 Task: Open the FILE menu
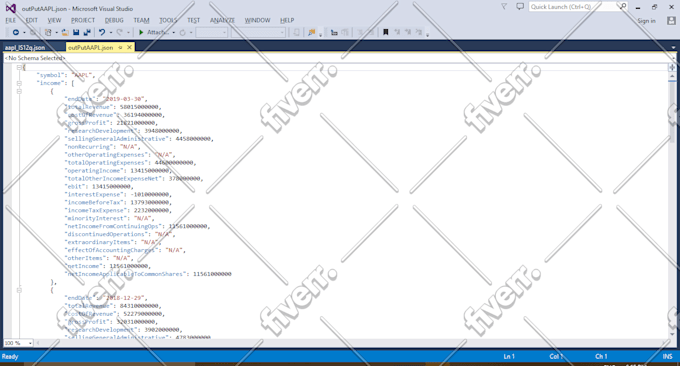tap(11, 20)
